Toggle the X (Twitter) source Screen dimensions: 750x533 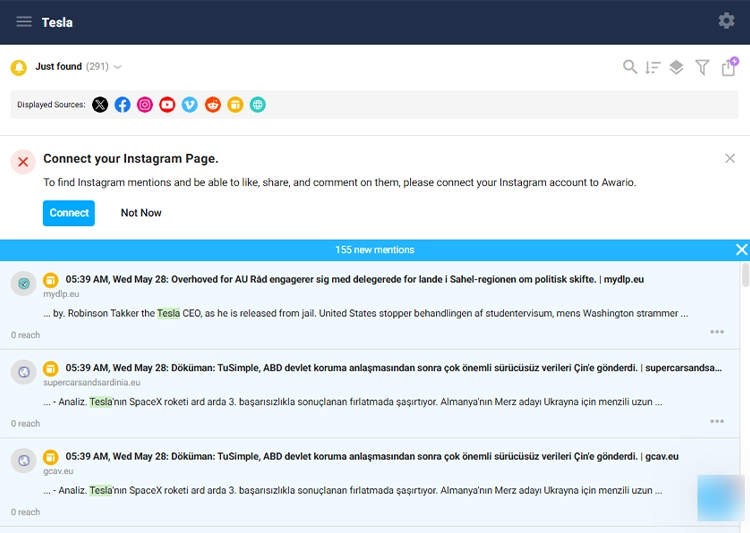tap(100, 105)
